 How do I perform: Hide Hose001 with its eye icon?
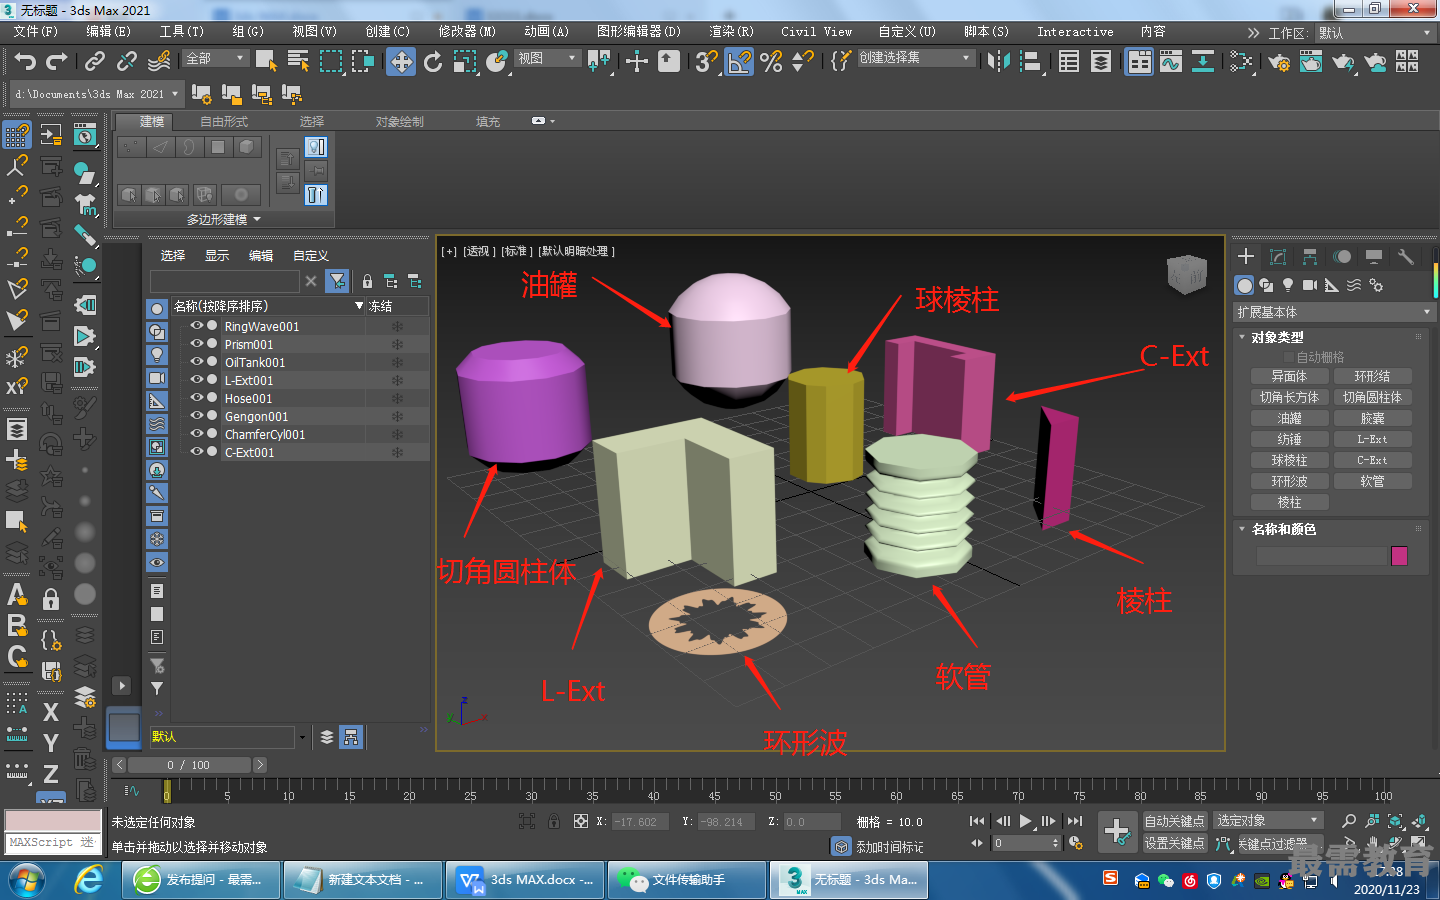coord(197,398)
